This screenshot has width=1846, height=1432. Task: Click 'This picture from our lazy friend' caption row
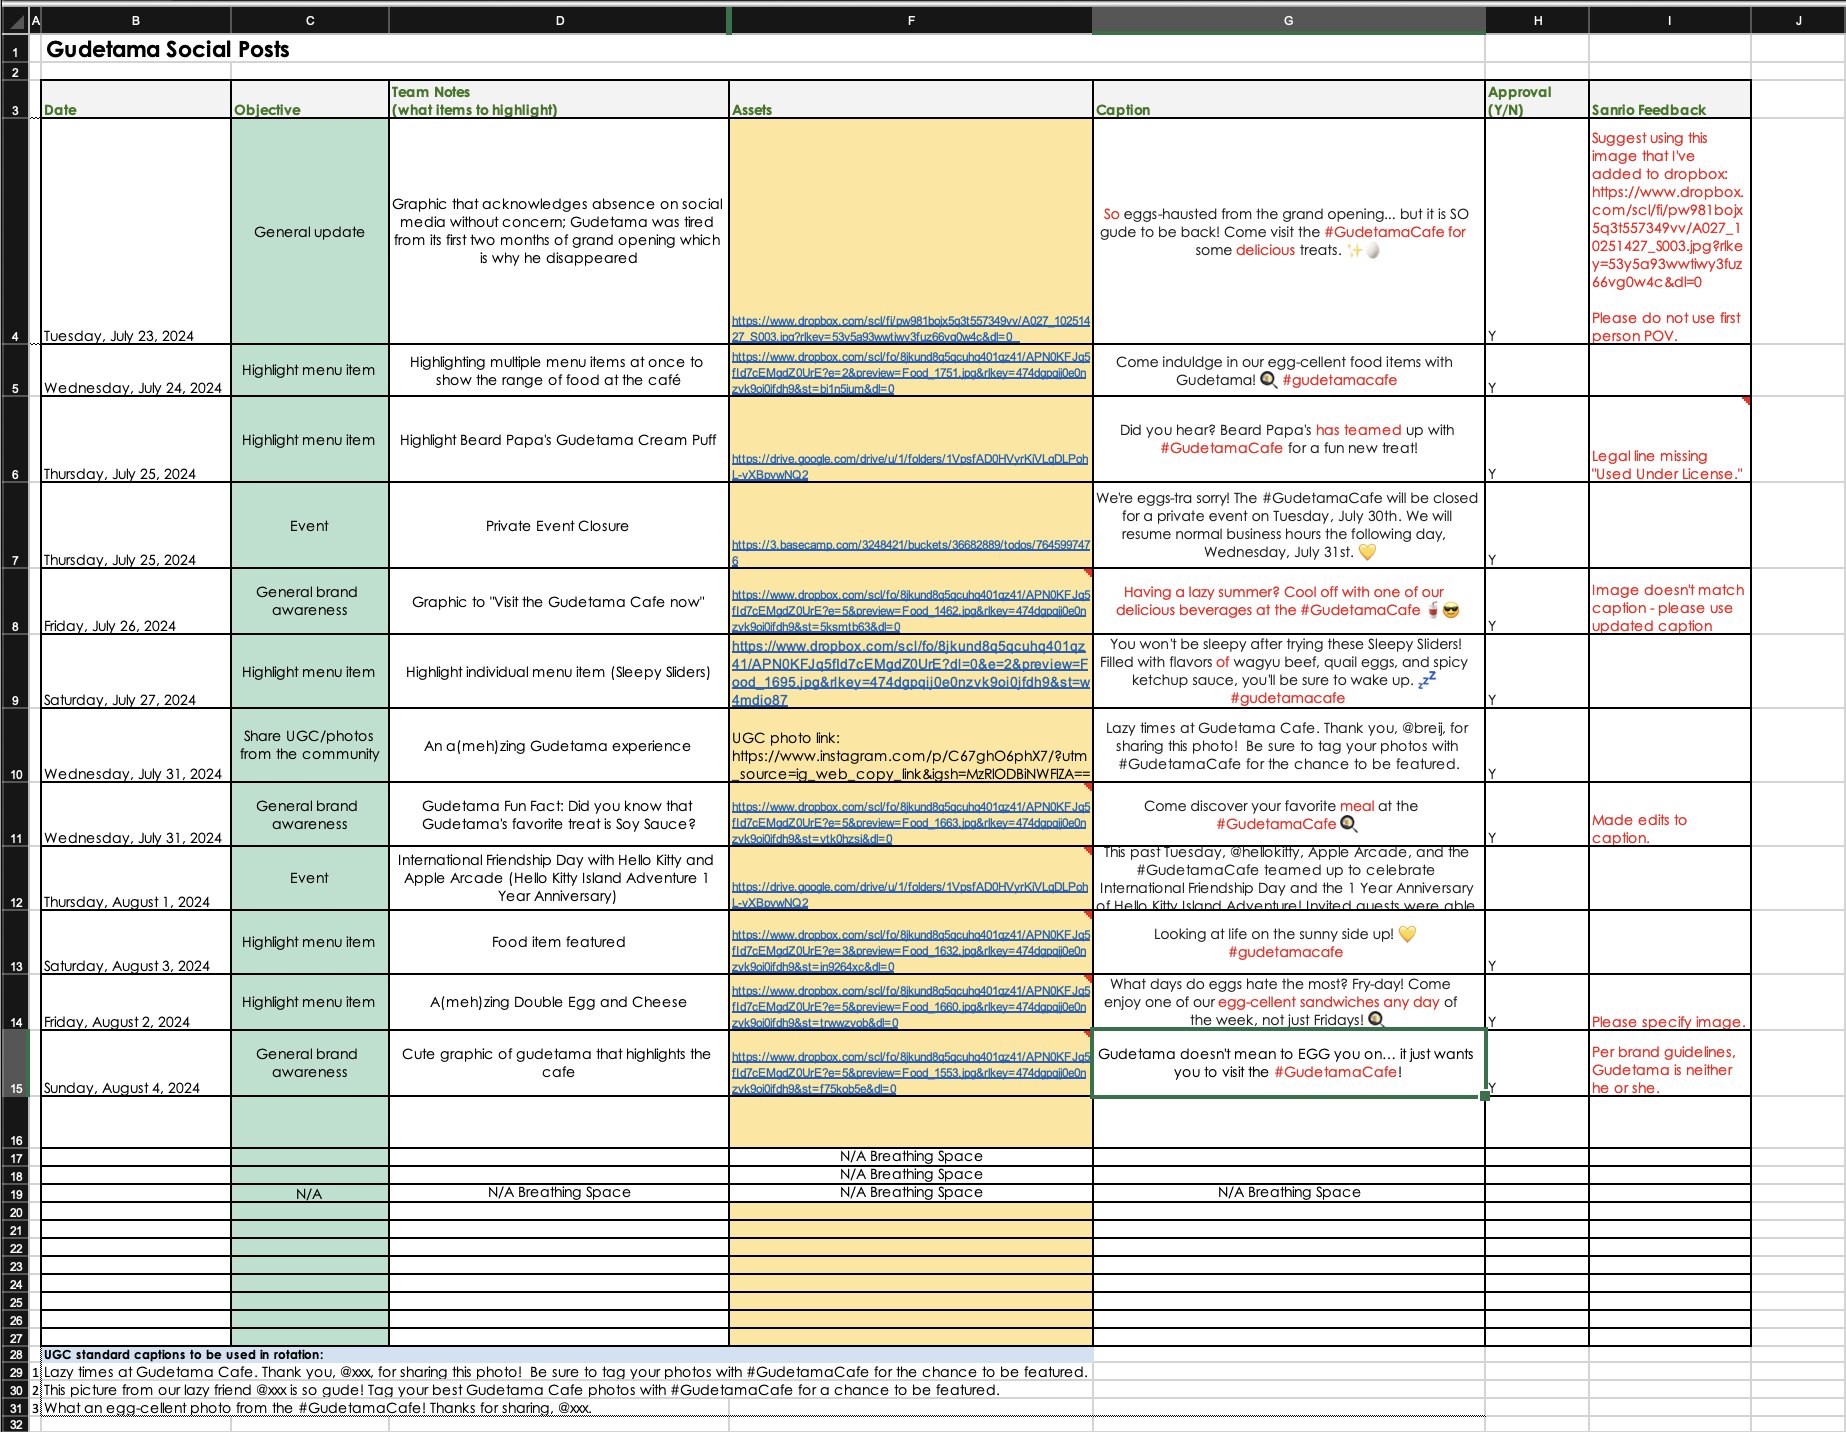(521, 1390)
